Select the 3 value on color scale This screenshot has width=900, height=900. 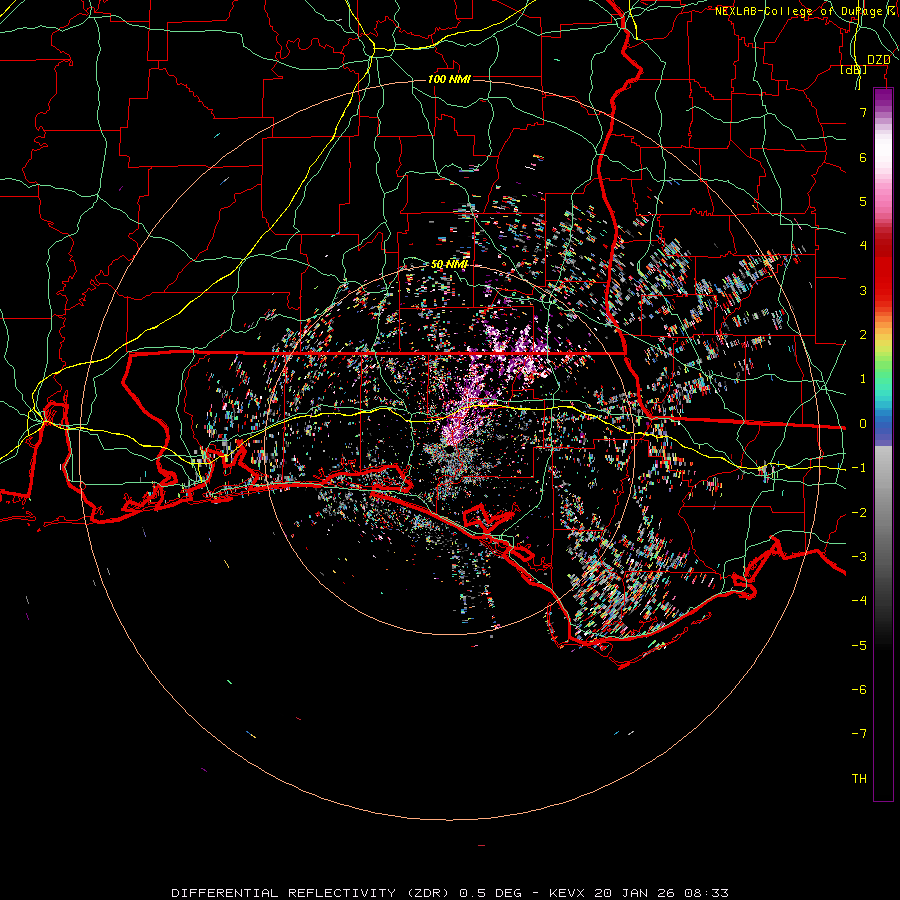point(863,290)
